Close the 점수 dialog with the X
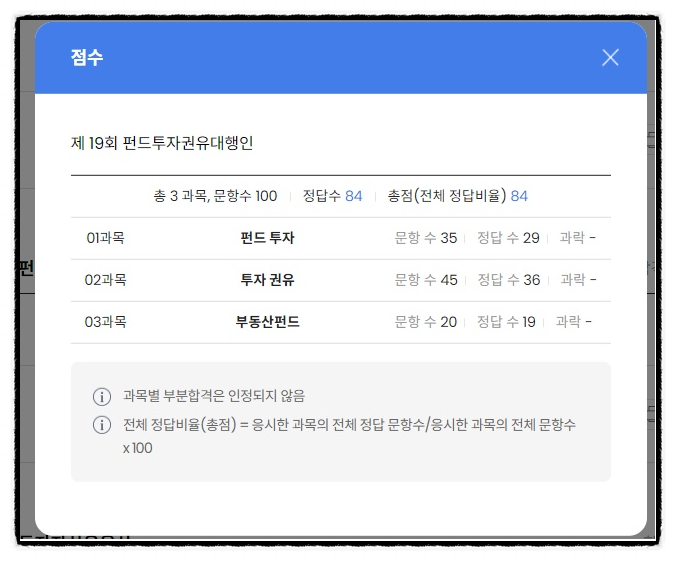The width and height of the screenshot is (676, 561). pyautogui.click(x=610, y=57)
